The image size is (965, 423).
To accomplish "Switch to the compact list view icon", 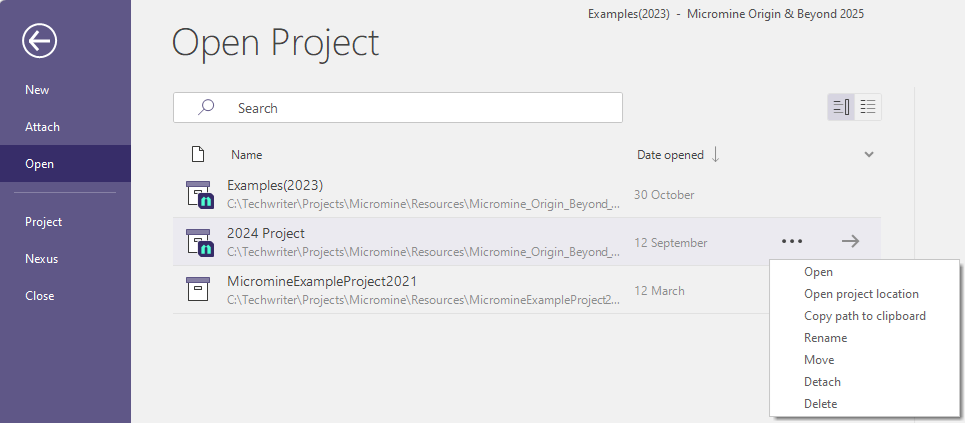I will click(x=868, y=107).
